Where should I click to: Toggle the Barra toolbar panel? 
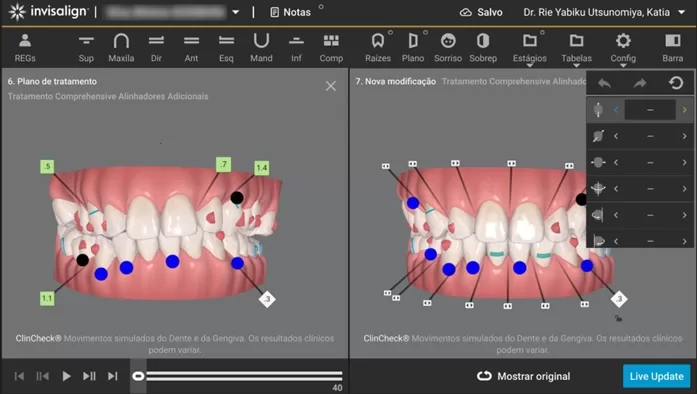[673, 48]
